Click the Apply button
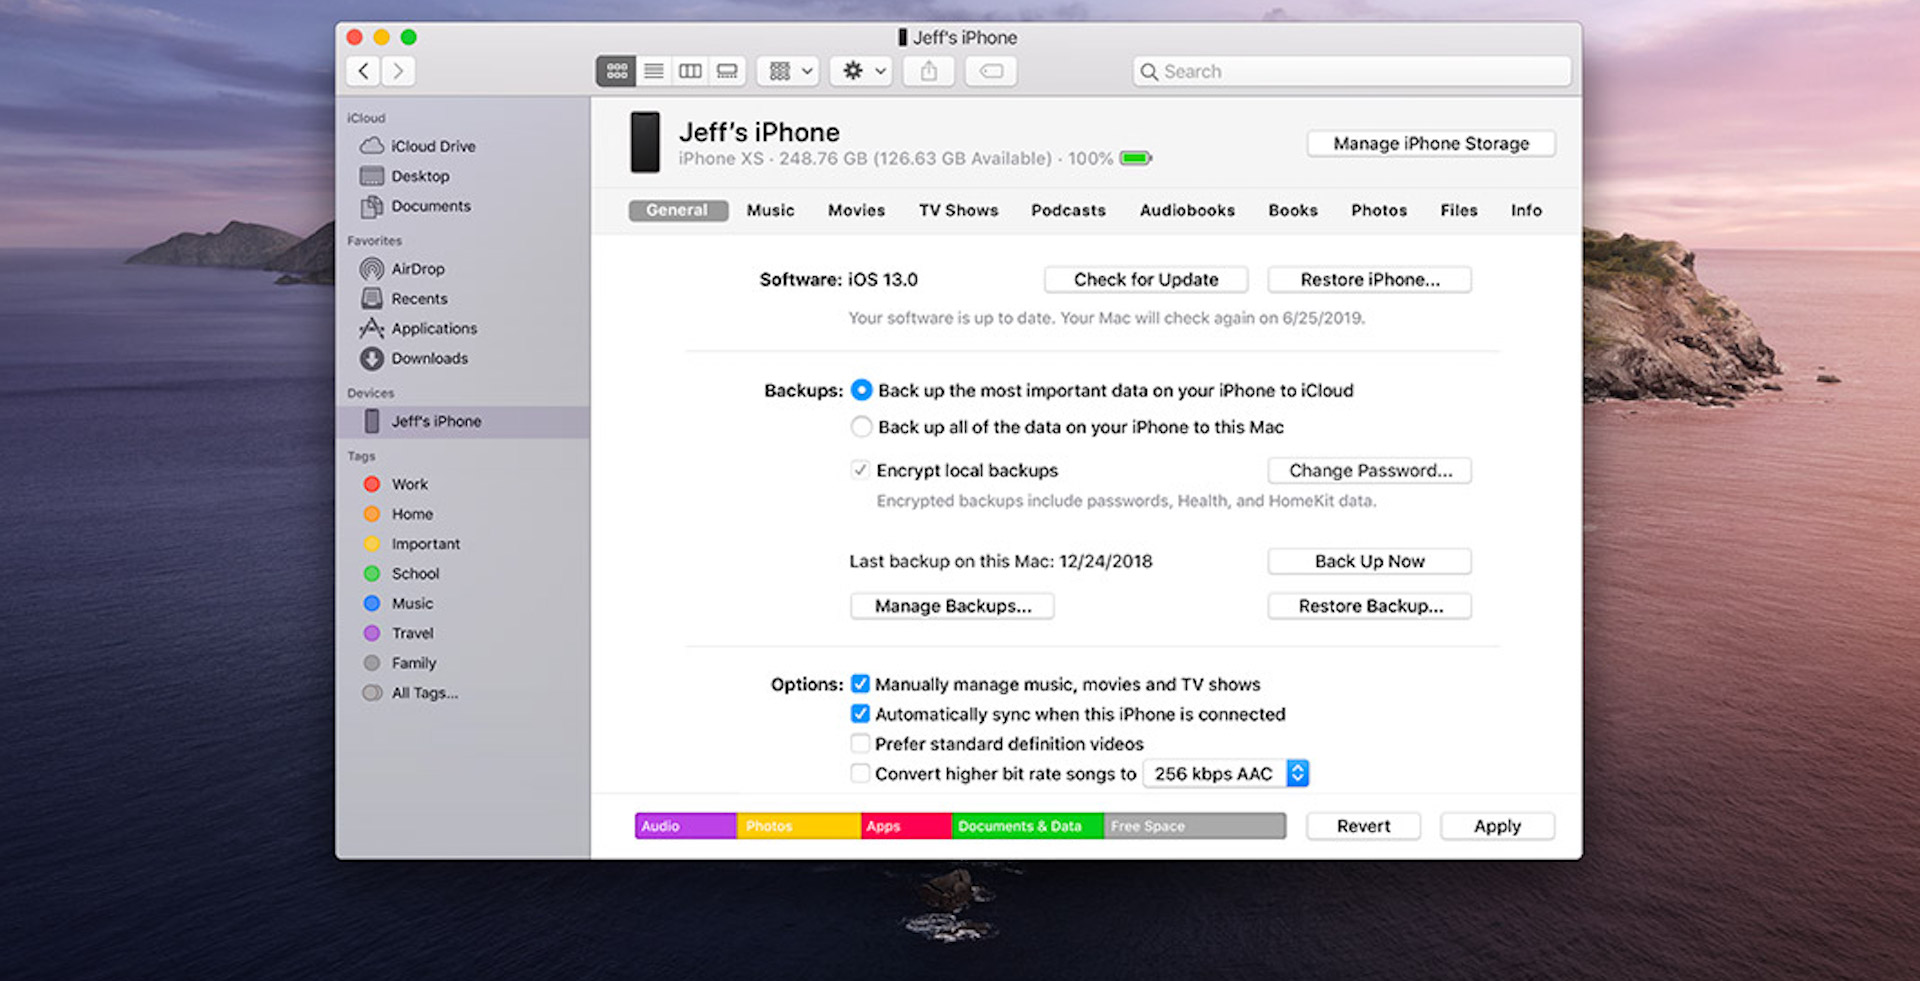The height and width of the screenshot is (981, 1920). pyautogui.click(x=1497, y=826)
